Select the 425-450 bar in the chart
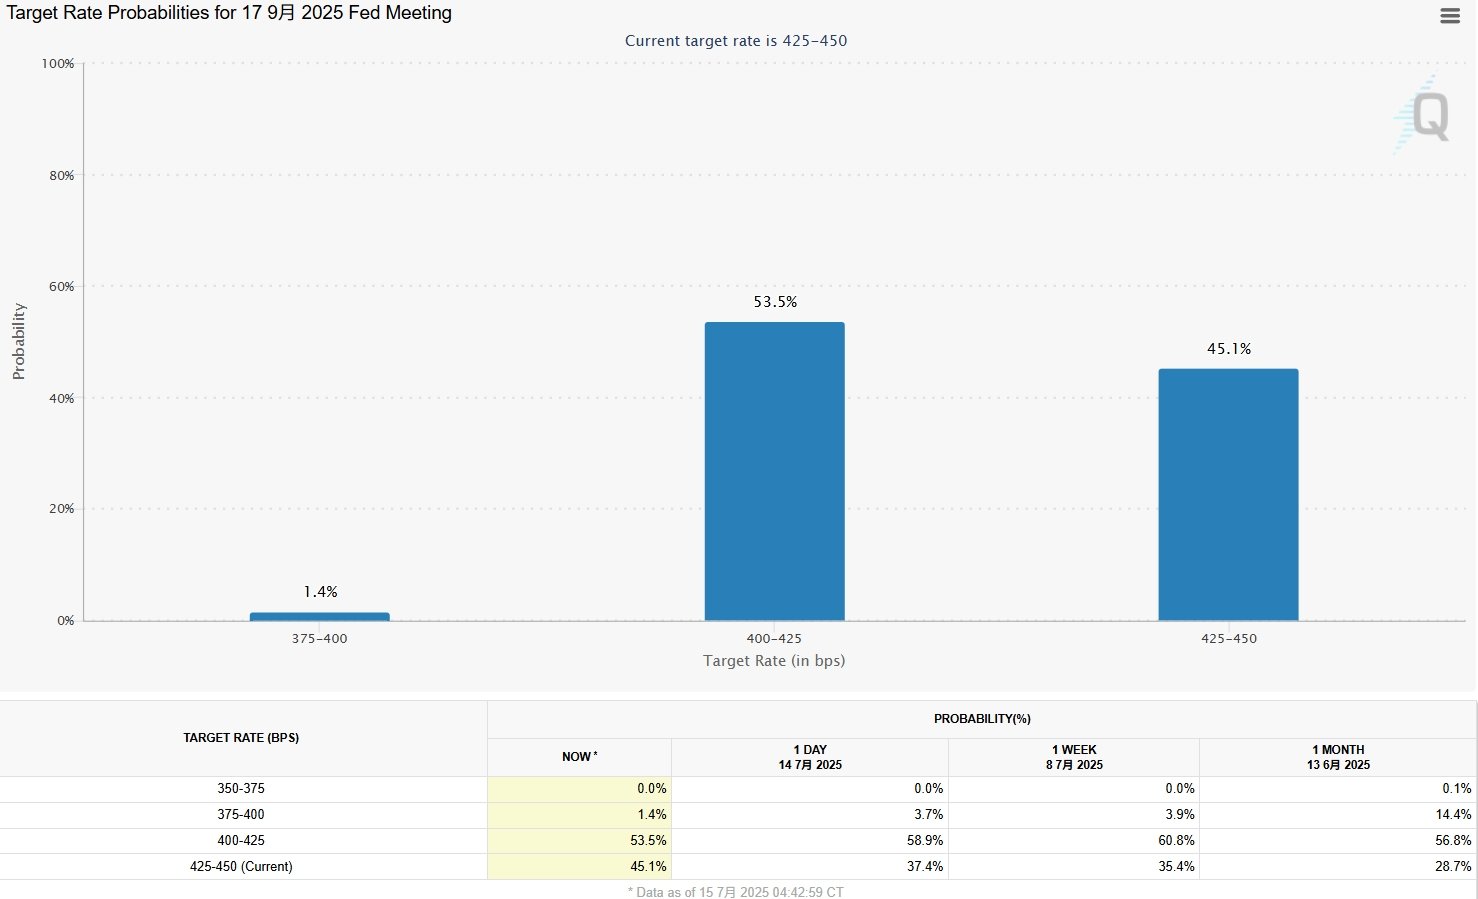 1228,494
